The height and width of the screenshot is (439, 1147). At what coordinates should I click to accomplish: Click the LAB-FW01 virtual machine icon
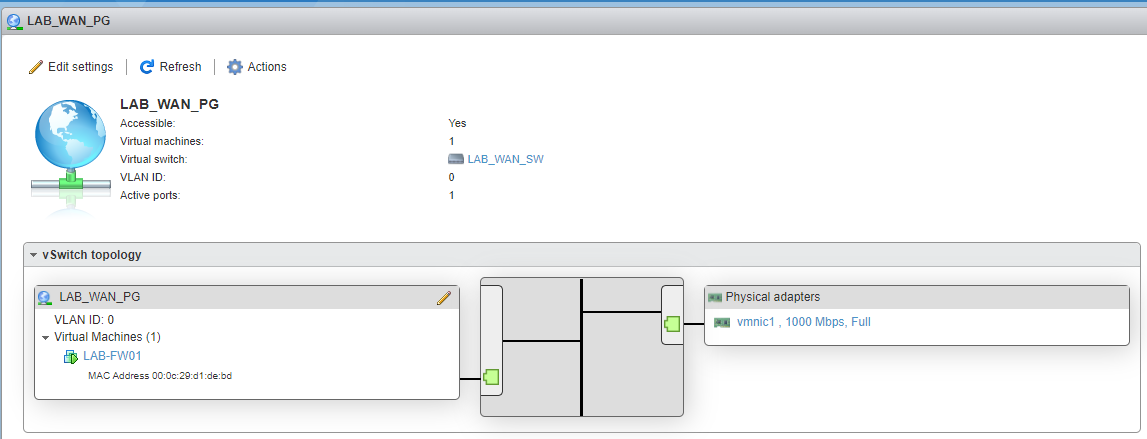point(71,357)
